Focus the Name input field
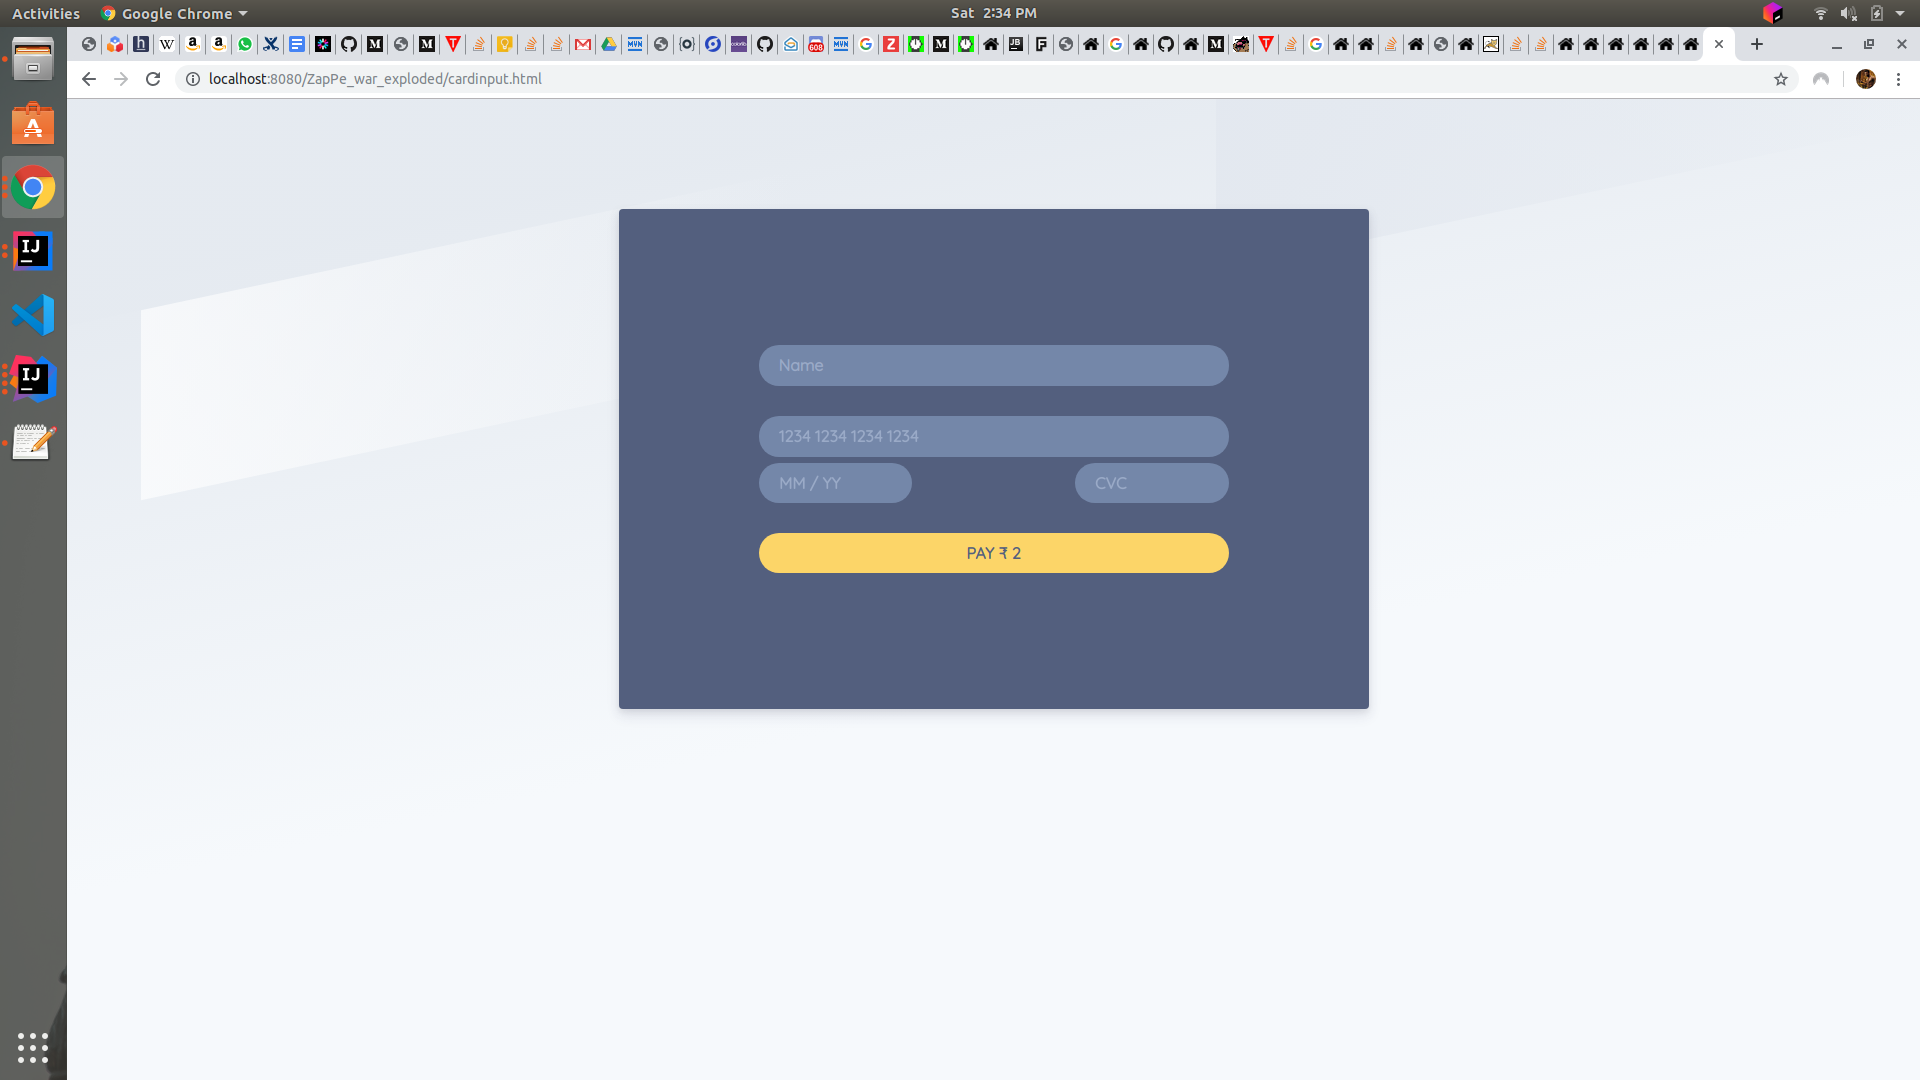 993,366
